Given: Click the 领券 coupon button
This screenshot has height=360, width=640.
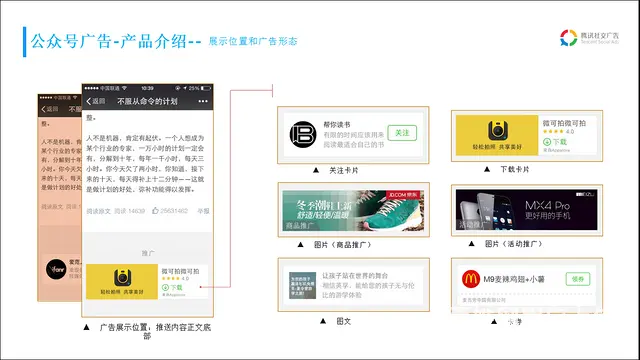Looking at the screenshot, I should coord(578,279).
